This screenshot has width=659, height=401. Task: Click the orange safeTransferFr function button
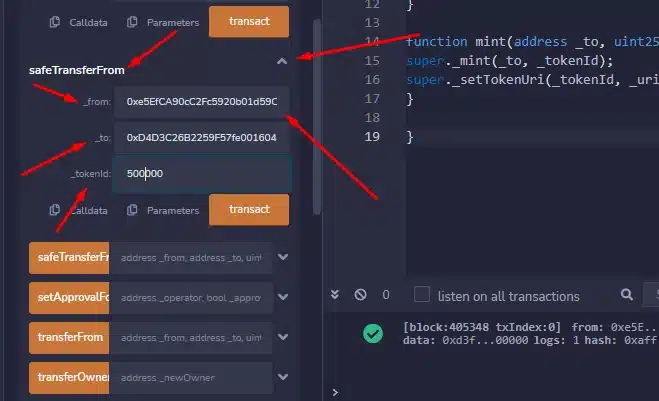(69, 257)
